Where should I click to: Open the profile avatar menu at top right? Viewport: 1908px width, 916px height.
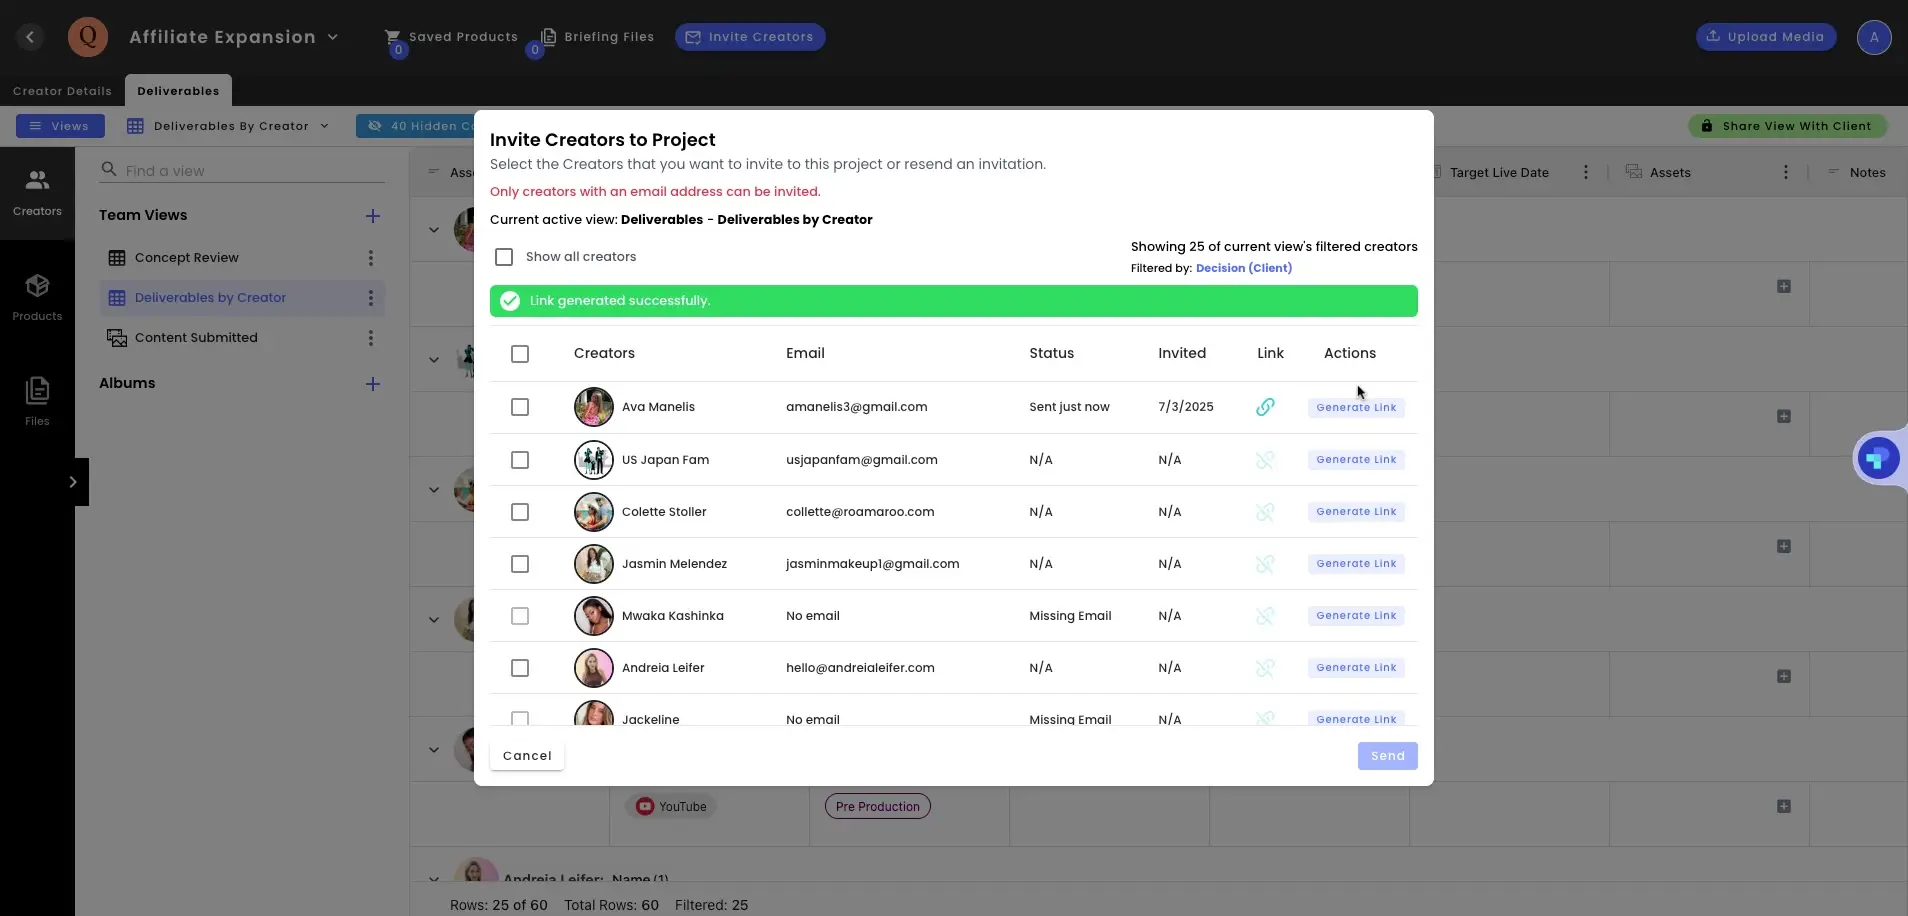[x=1877, y=37]
